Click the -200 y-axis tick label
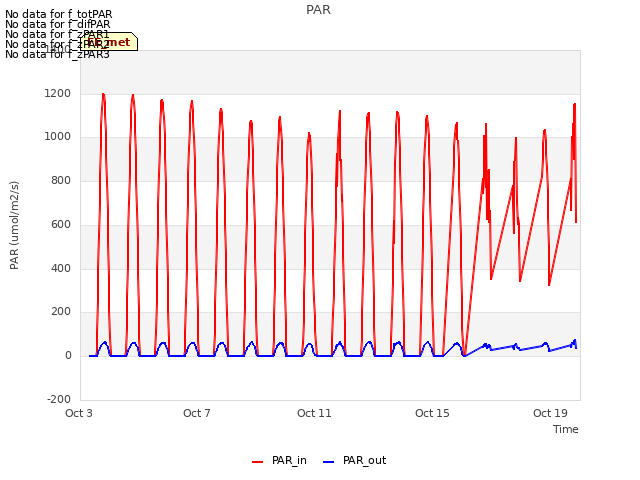This screenshot has height=480, width=640. (59, 399)
